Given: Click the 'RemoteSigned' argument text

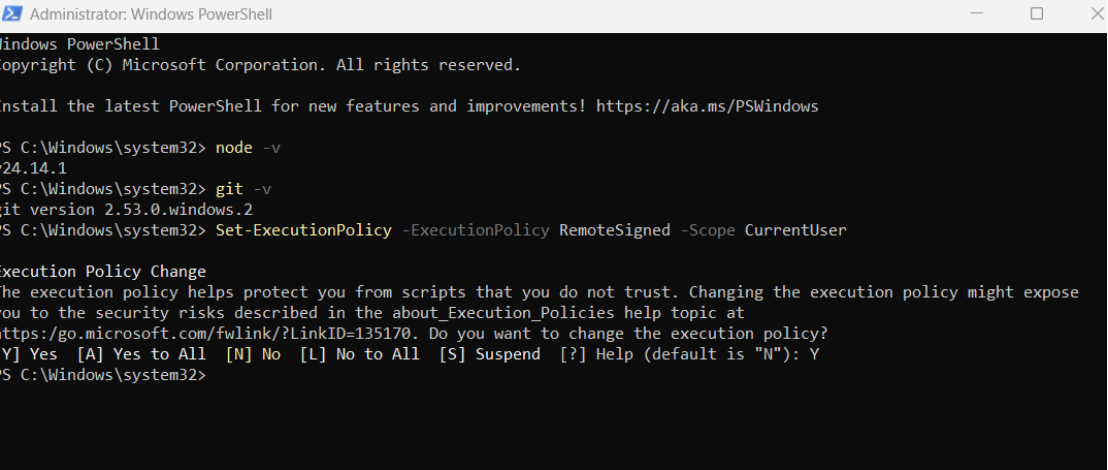Looking at the screenshot, I should [614, 231].
